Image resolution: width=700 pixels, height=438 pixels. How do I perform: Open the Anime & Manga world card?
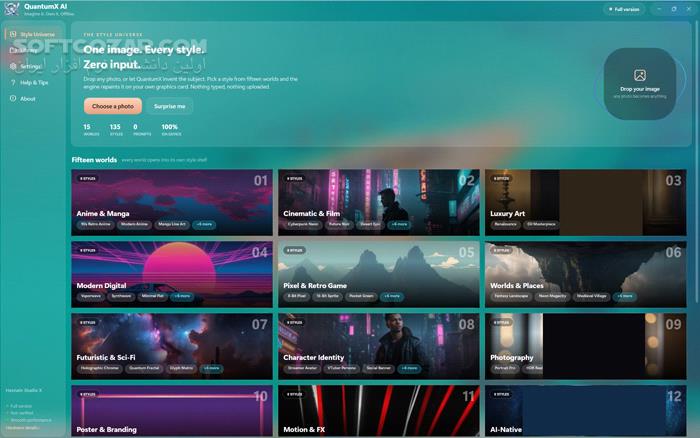click(172, 202)
